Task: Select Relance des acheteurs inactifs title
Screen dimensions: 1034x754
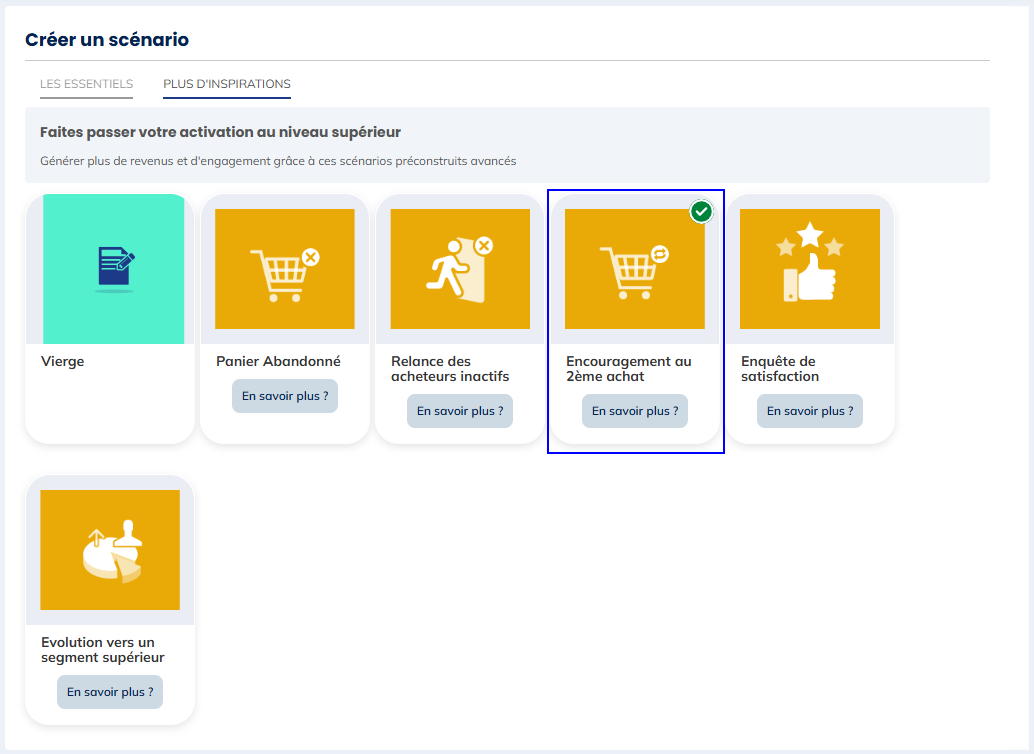Action: pyautogui.click(x=449, y=369)
